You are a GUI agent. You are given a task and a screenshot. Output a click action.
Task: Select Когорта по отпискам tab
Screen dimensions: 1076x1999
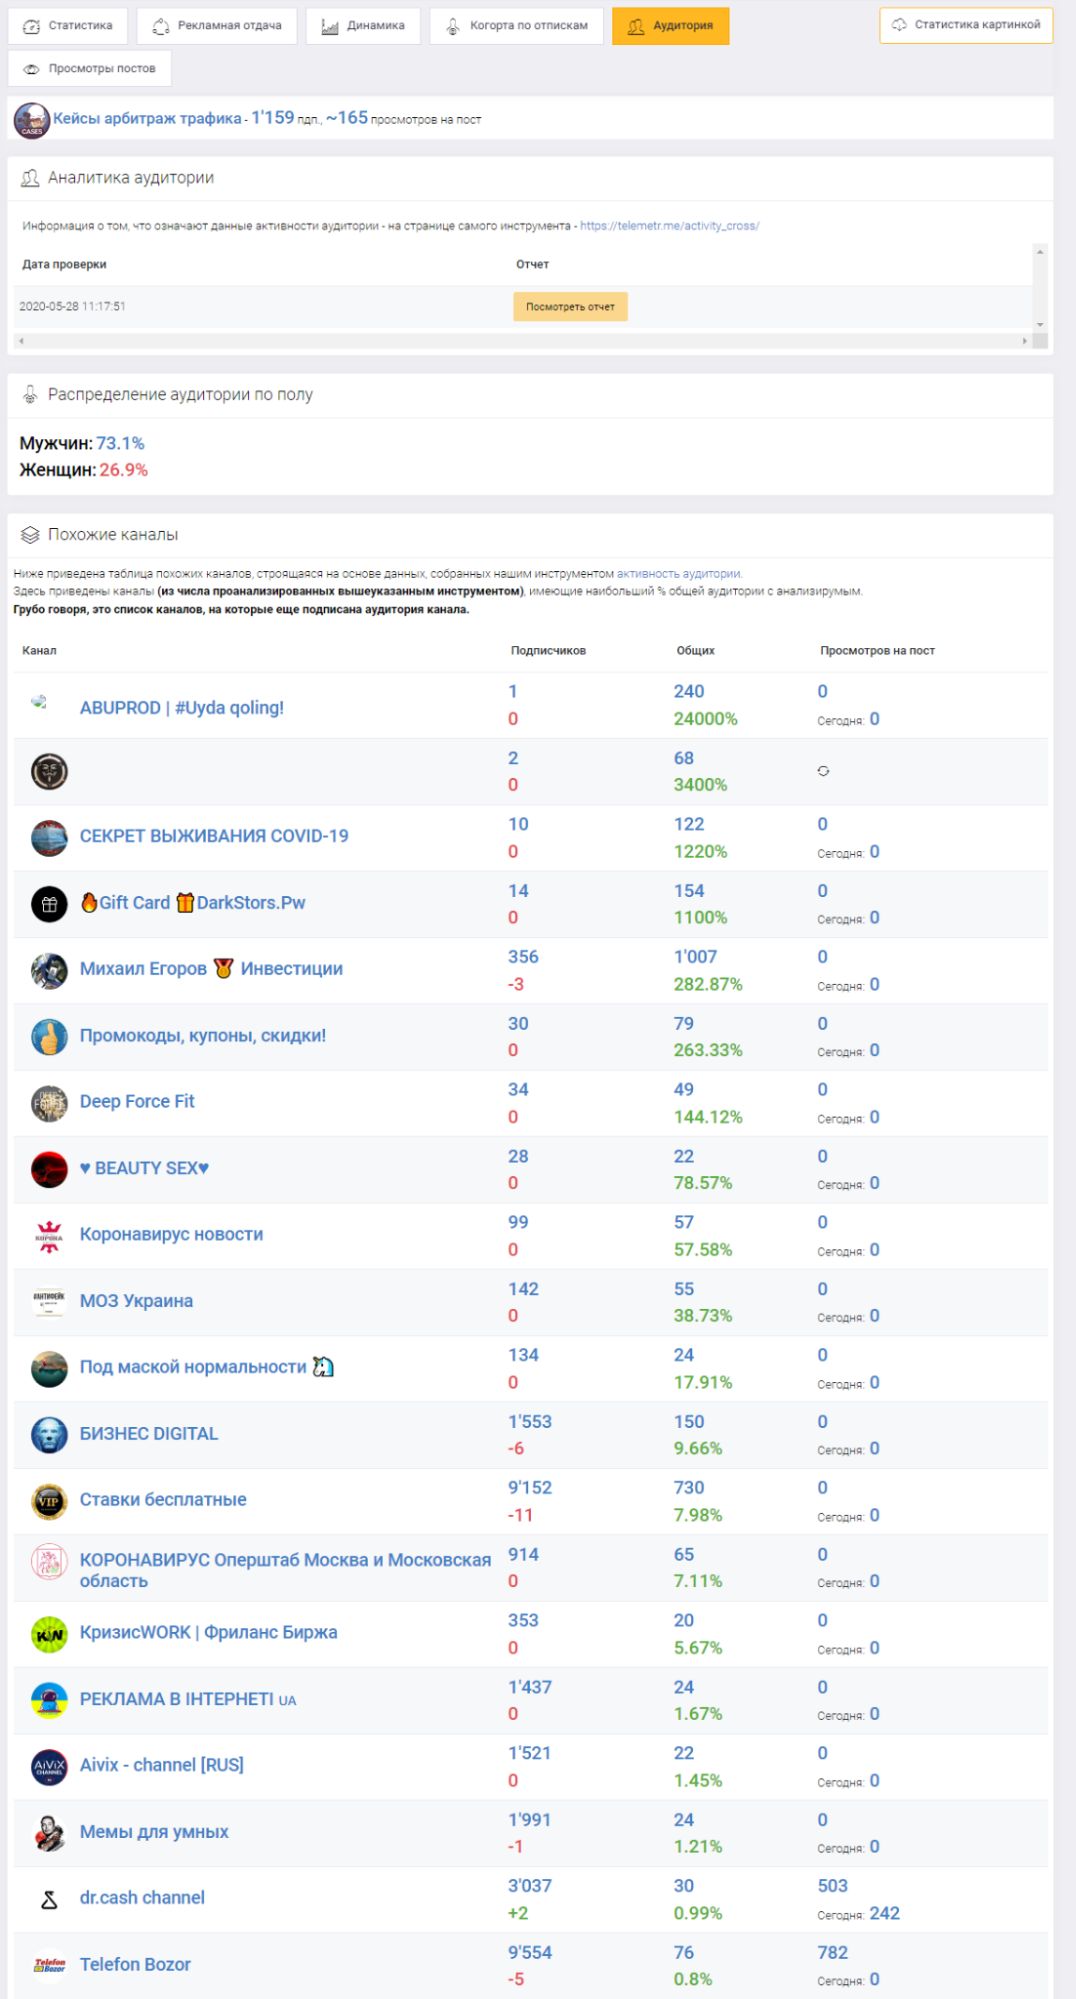[517, 26]
